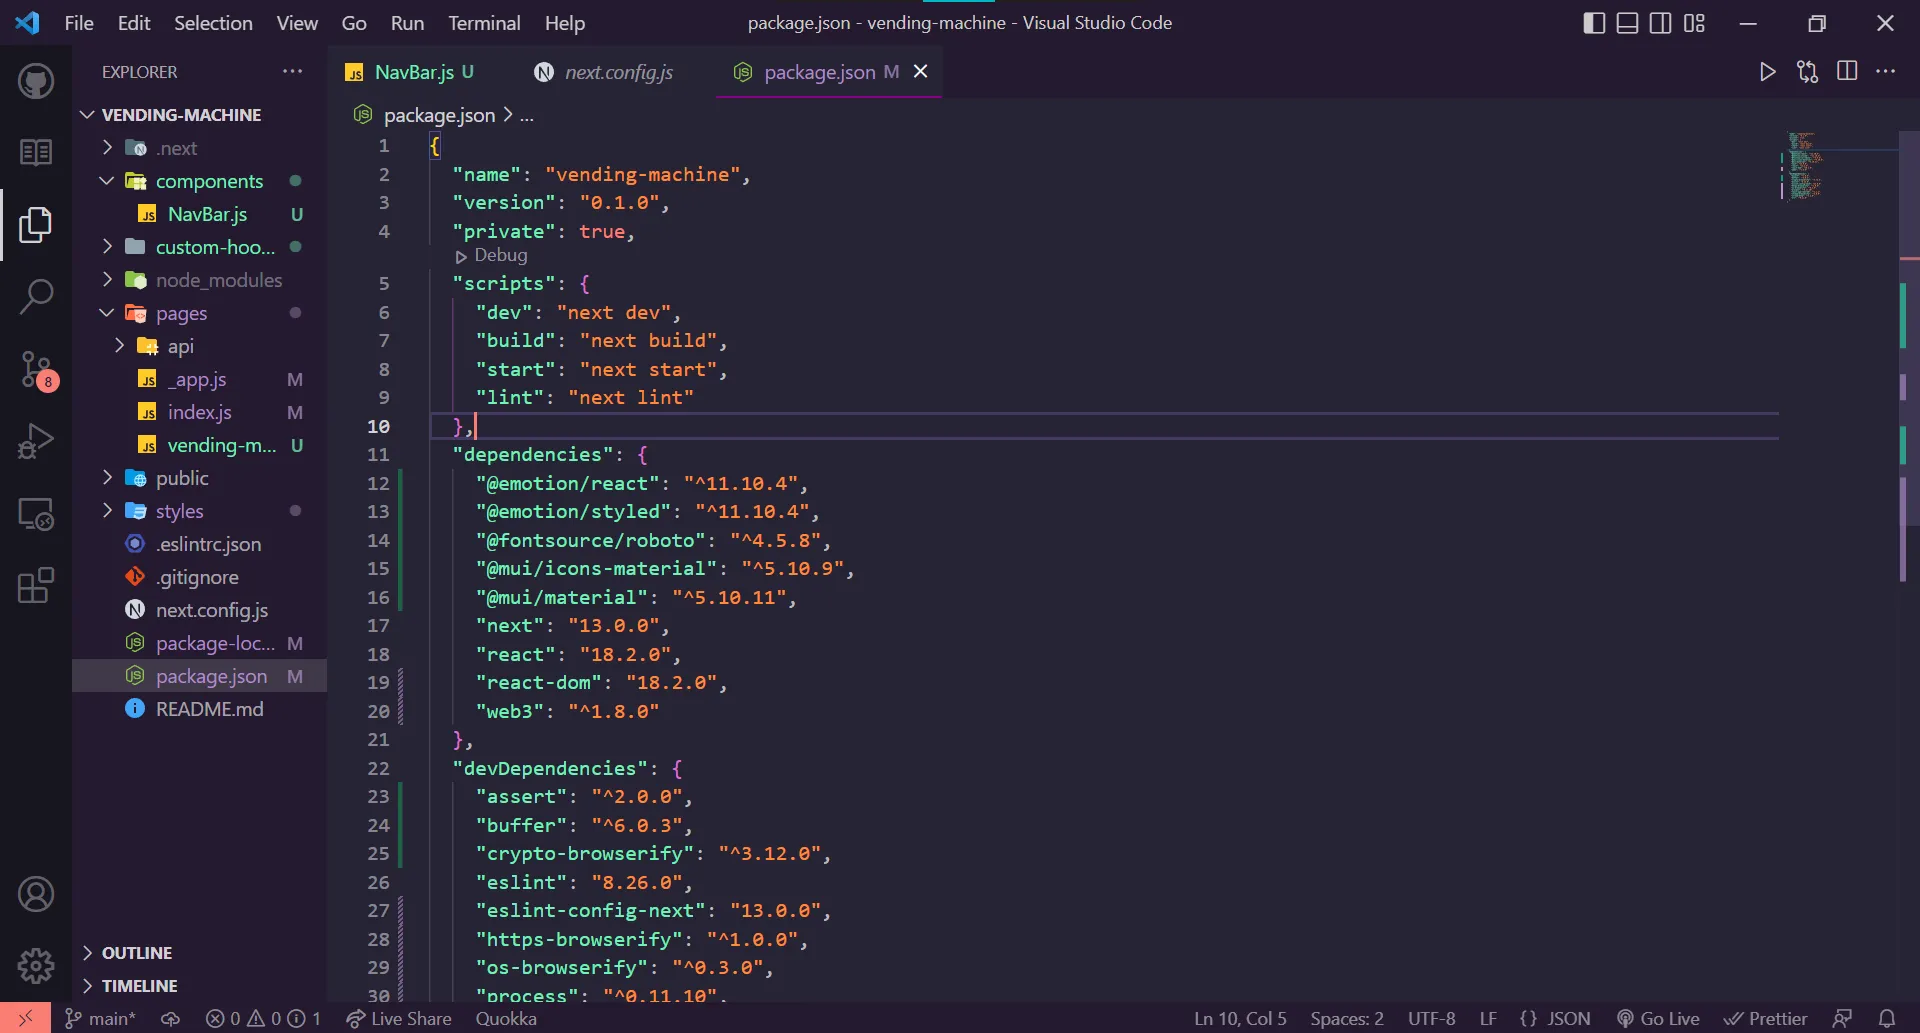Open Source Control view with 8 changes
This screenshot has height=1033, width=1920.
click(38, 370)
